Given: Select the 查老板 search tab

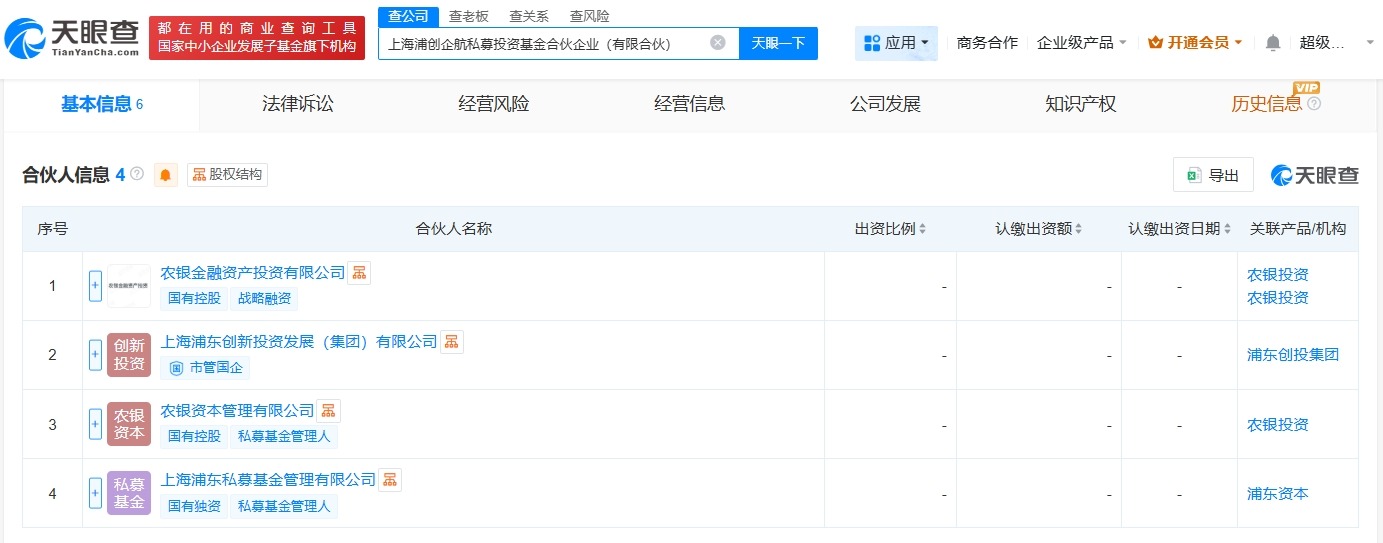Looking at the screenshot, I should [x=468, y=16].
